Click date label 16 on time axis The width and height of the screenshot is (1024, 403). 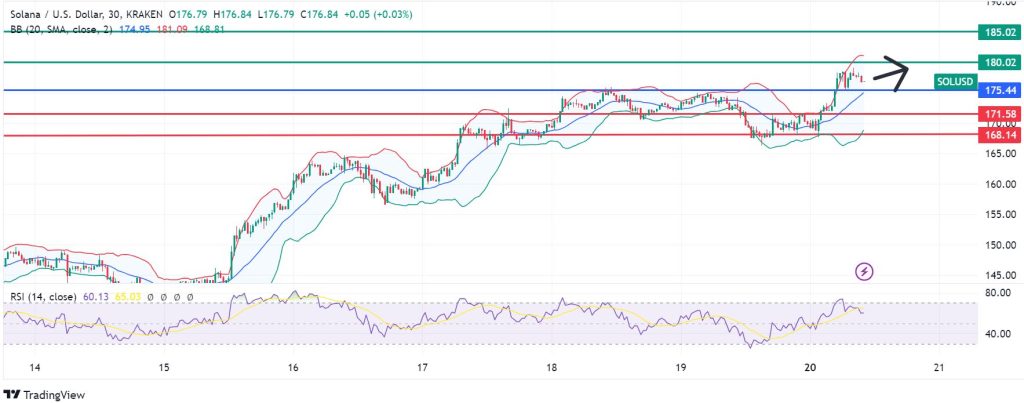tap(293, 368)
